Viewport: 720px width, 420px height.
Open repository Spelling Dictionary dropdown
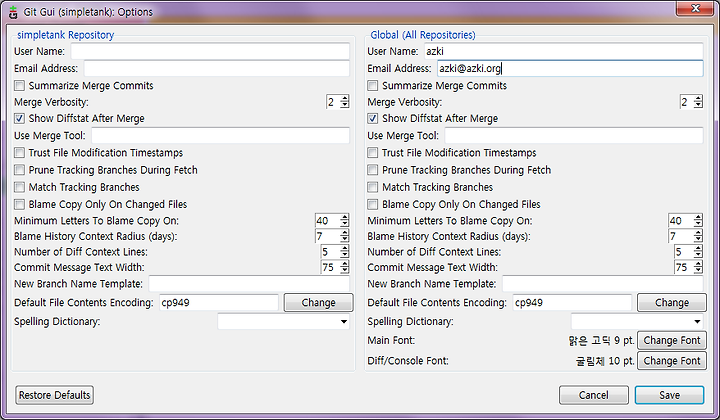tap(343, 322)
